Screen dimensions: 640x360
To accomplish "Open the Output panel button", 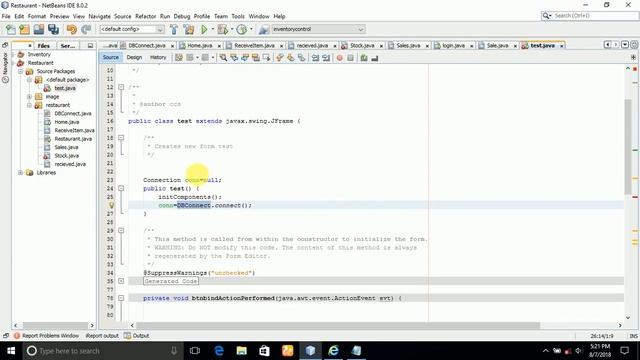I will (x=137, y=336).
